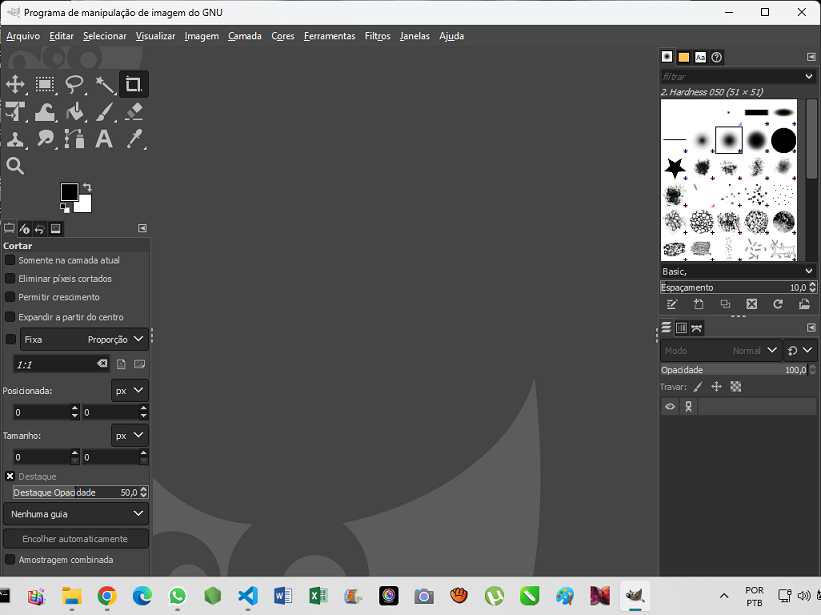Viewport: 821px width, 615px height.
Task: Open the Basic brush tag dropdown
Action: [738, 271]
